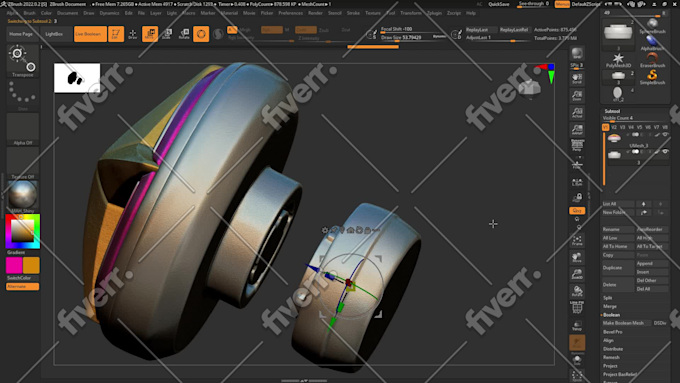Open the Dots stroke selector
This screenshot has height=383, width=680.
click(x=23, y=95)
